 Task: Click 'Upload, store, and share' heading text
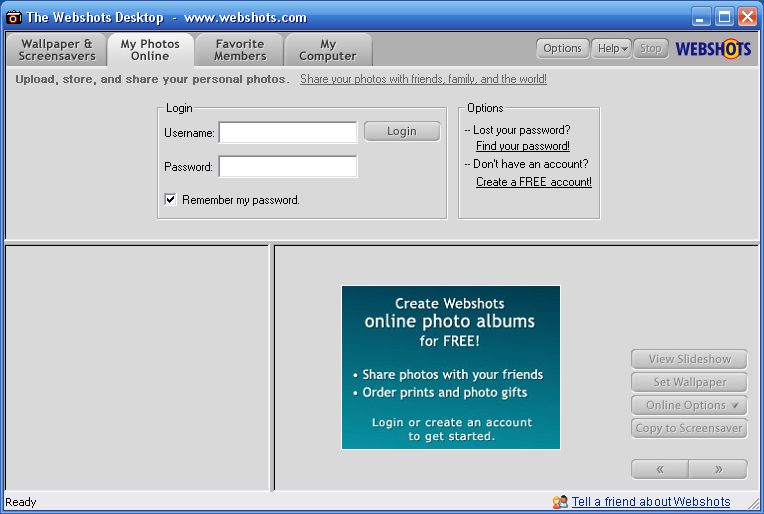coord(152,79)
